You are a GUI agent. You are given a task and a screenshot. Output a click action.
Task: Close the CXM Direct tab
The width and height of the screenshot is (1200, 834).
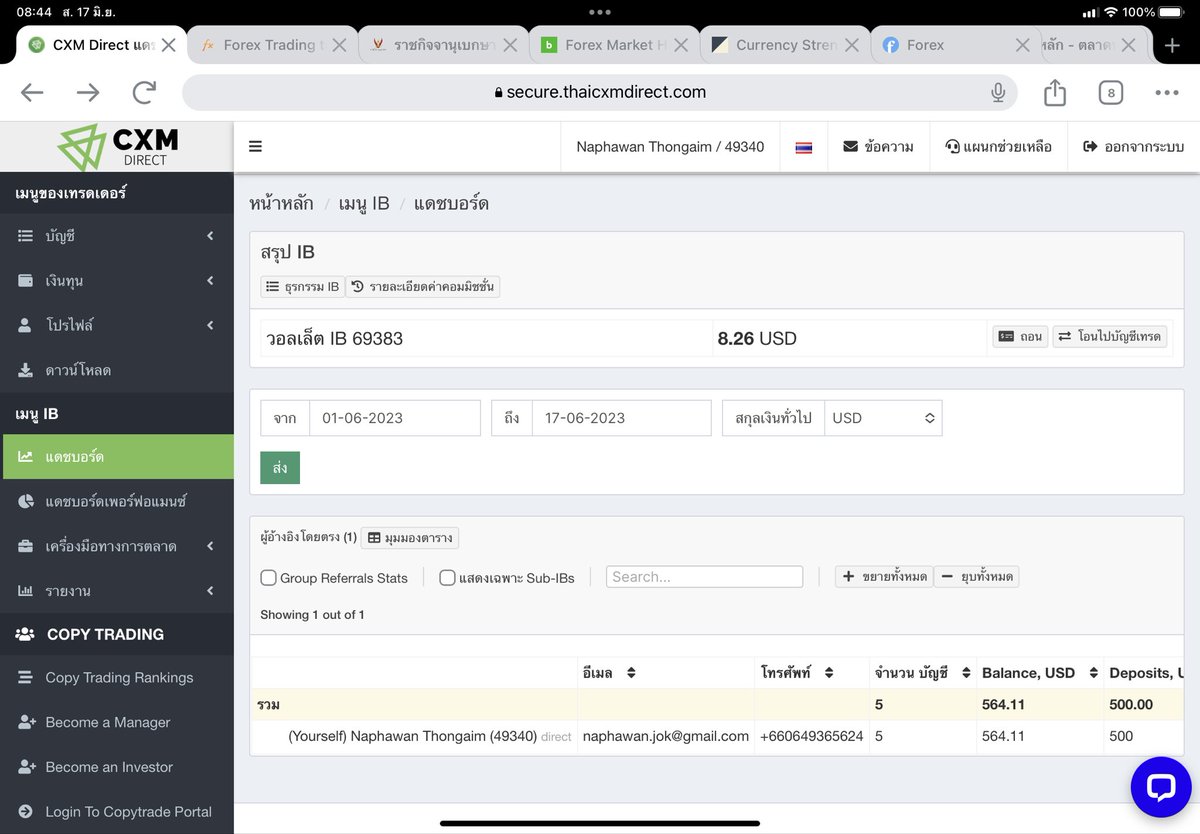(x=168, y=45)
